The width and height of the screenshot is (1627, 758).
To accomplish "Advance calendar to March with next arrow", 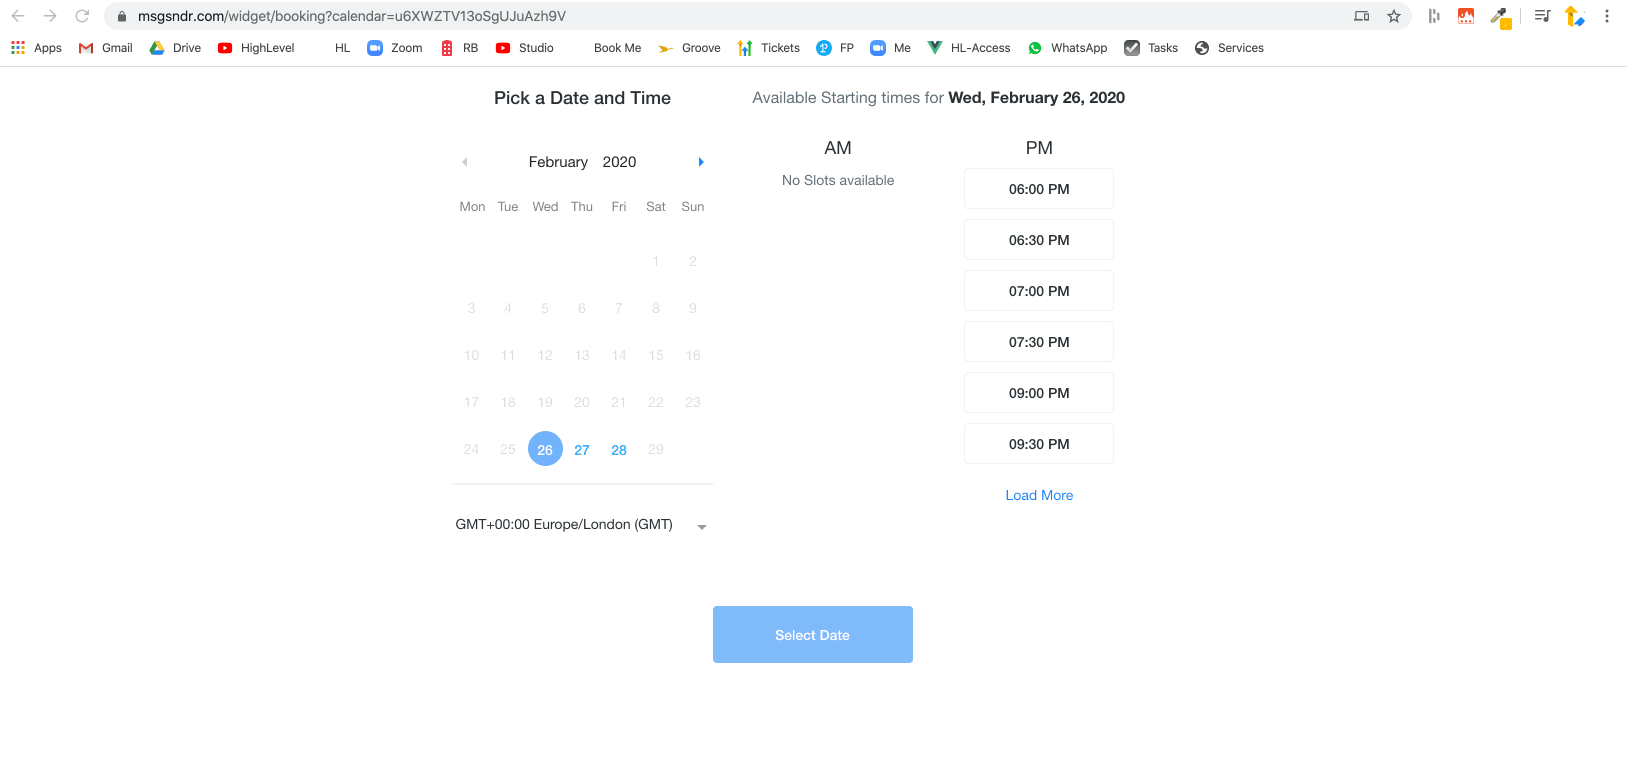I will click(700, 161).
